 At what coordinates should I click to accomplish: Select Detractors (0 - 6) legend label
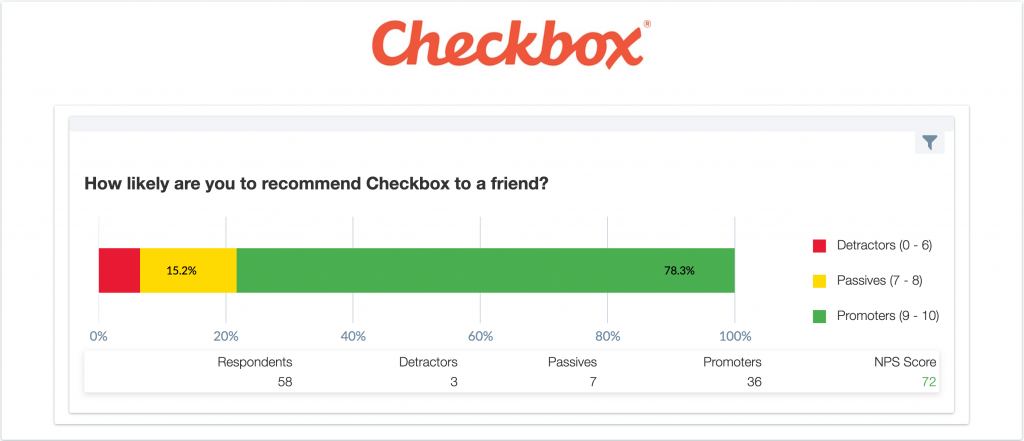[x=884, y=246]
